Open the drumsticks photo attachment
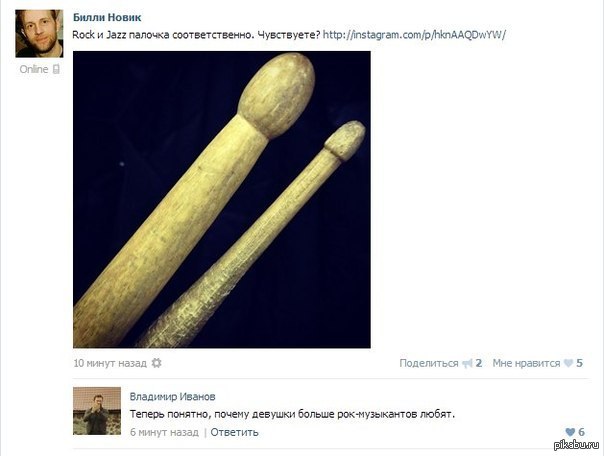Viewport: 604px width, 456px height. (222, 200)
